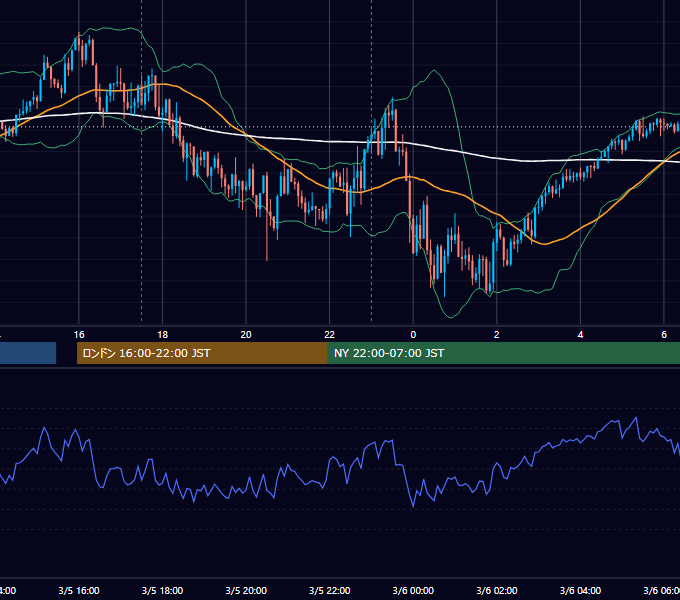Select the NY 22:00-07:00 JST session bar
Viewport: 680px width, 600px height.
pyautogui.click(x=503, y=353)
